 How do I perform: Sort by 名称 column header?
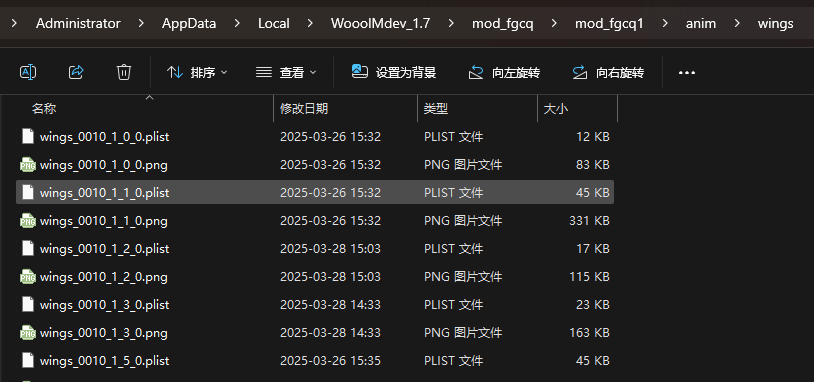[x=44, y=108]
